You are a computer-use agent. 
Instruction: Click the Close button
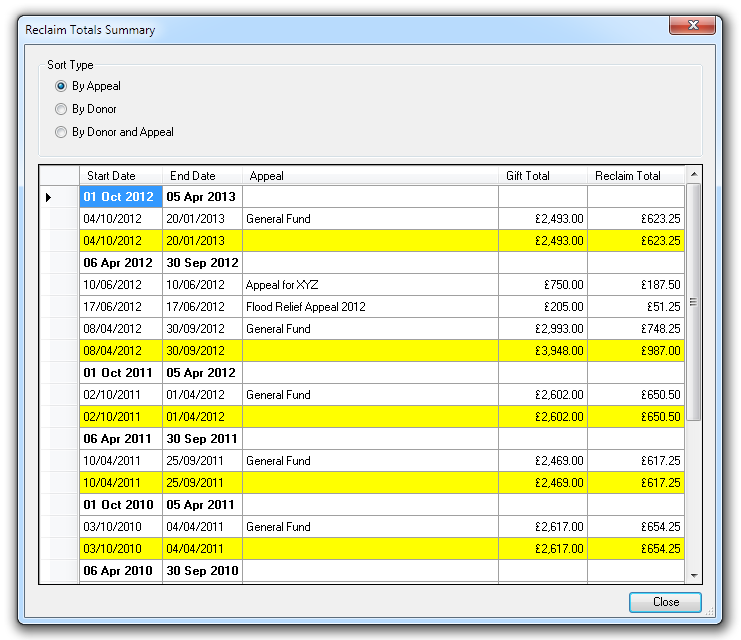665,602
